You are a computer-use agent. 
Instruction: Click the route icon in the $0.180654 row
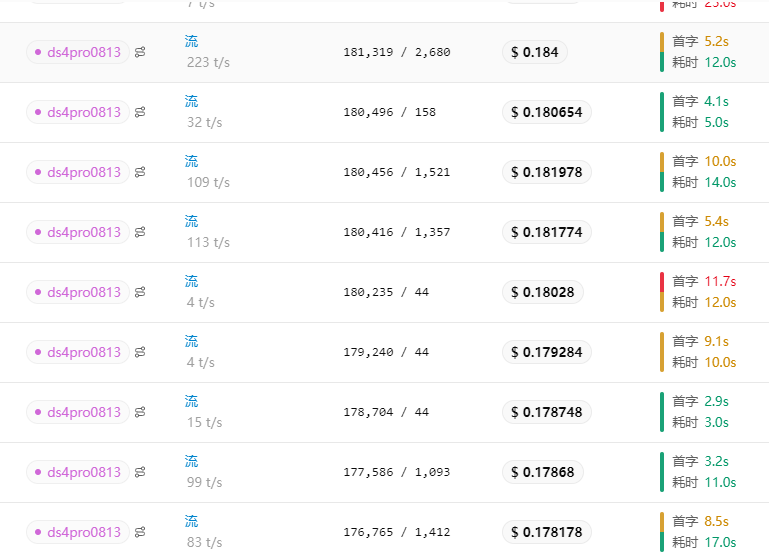pyautogui.click(x=140, y=112)
